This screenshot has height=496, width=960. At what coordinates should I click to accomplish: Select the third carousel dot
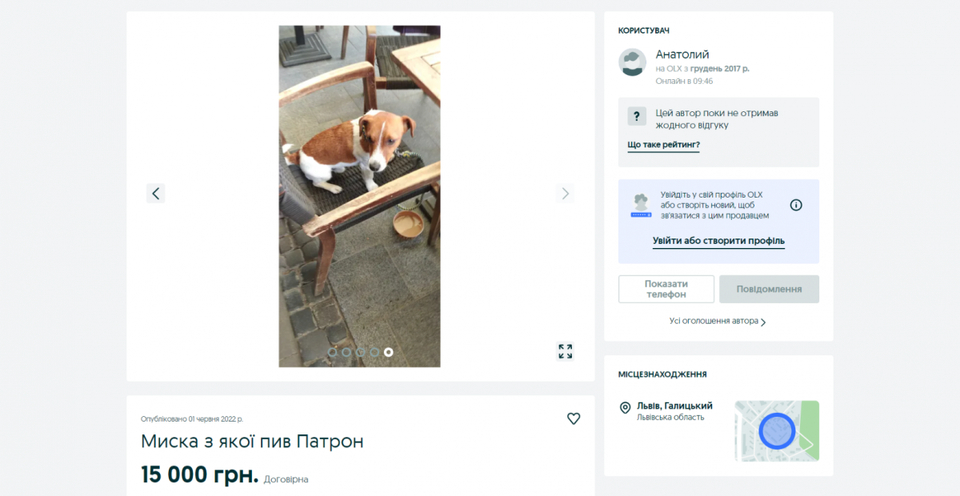(x=361, y=352)
